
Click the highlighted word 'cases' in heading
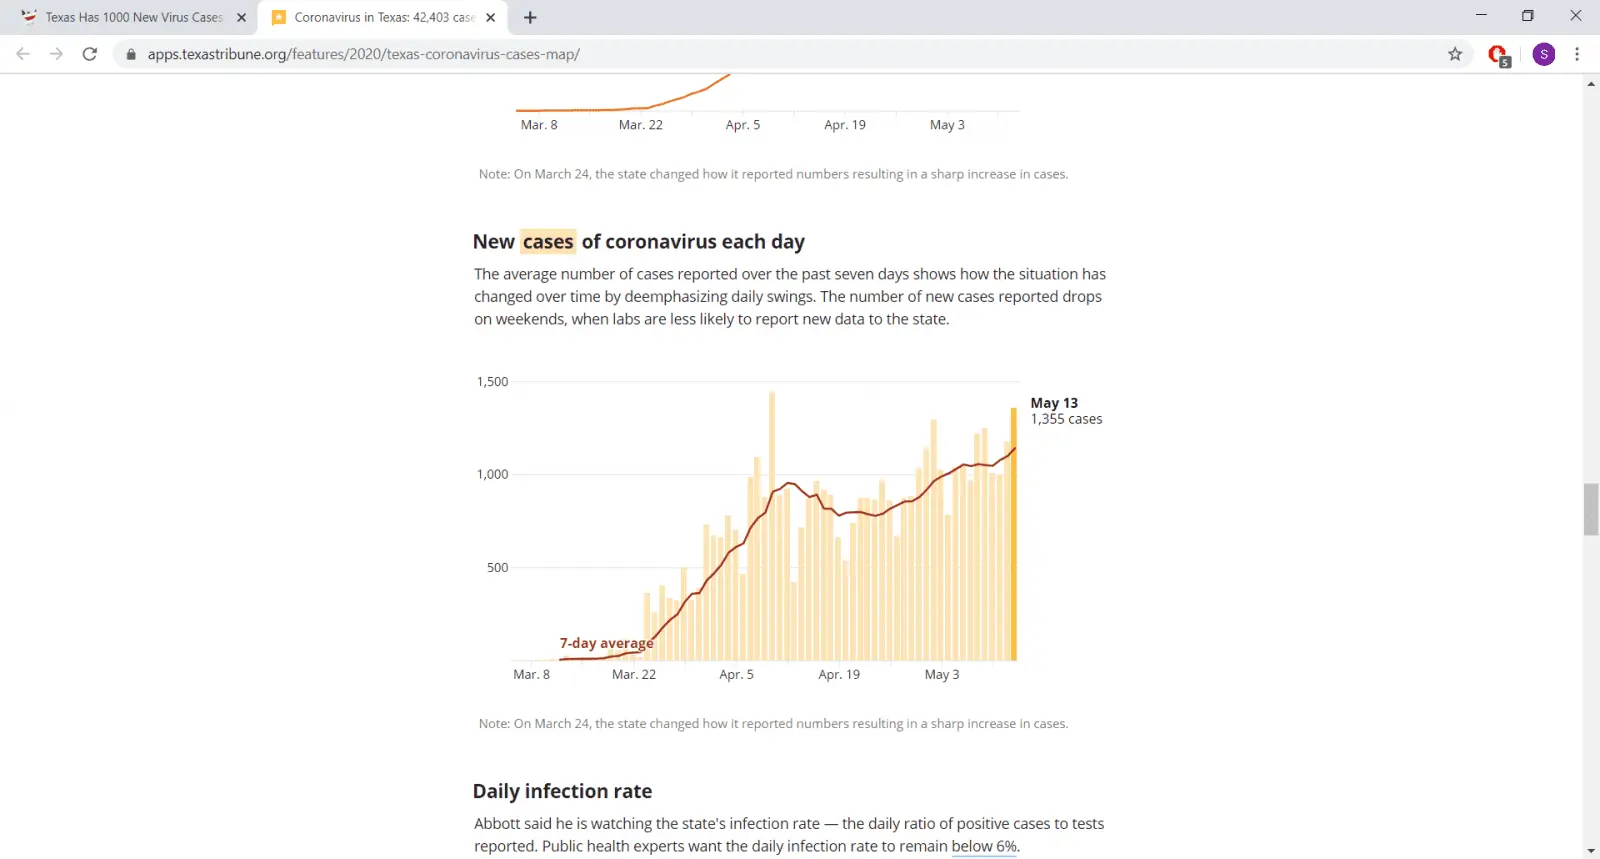point(548,242)
